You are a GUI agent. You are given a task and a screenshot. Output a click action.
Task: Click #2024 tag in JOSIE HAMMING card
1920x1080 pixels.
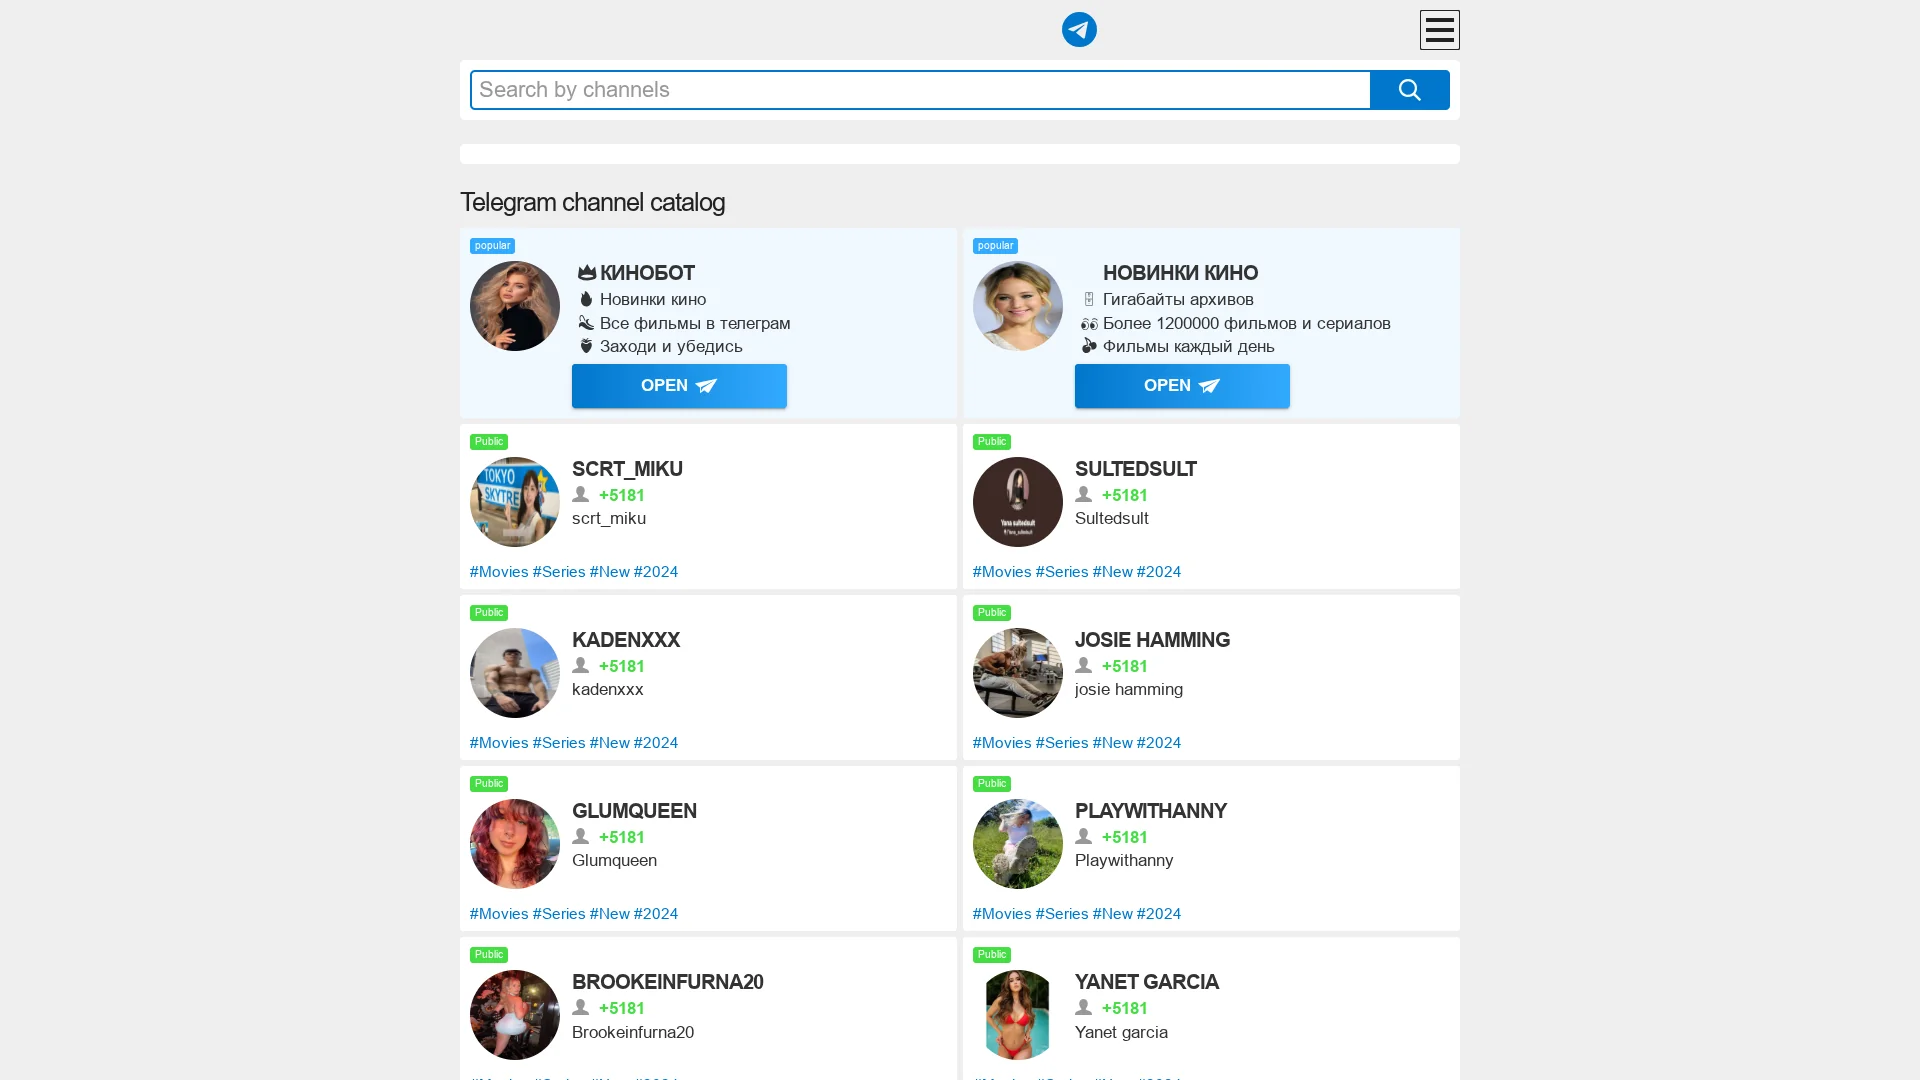pyautogui.click(x=1159, y=743)
